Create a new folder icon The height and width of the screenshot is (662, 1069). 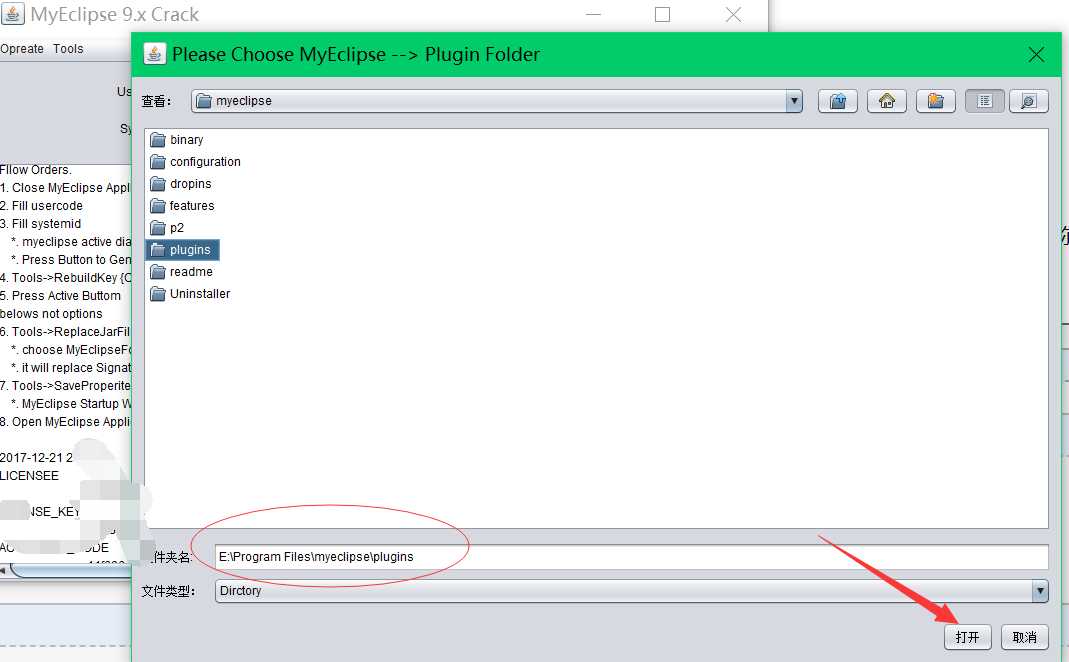(x=935, y=101)
